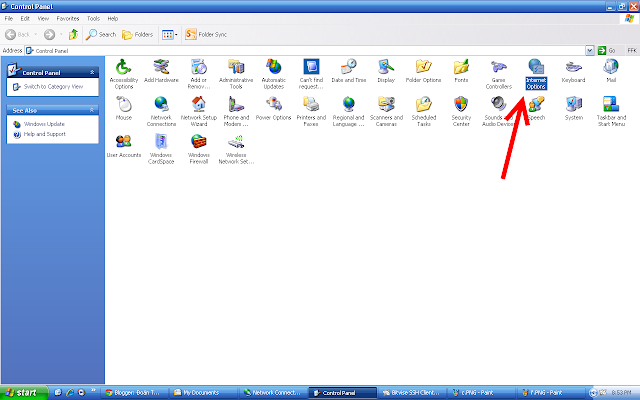
Task: Open the Add Hardware applet
Action: [x=161, y=71]
